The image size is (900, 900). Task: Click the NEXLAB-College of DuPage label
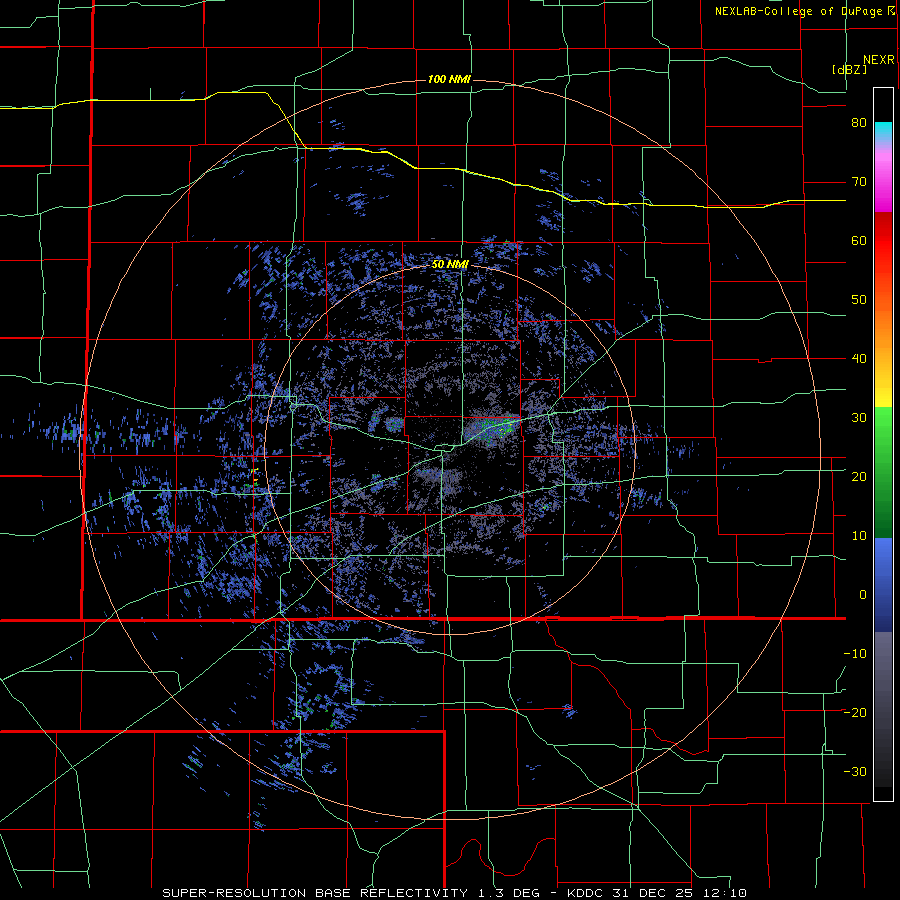(x=804, y=11)
